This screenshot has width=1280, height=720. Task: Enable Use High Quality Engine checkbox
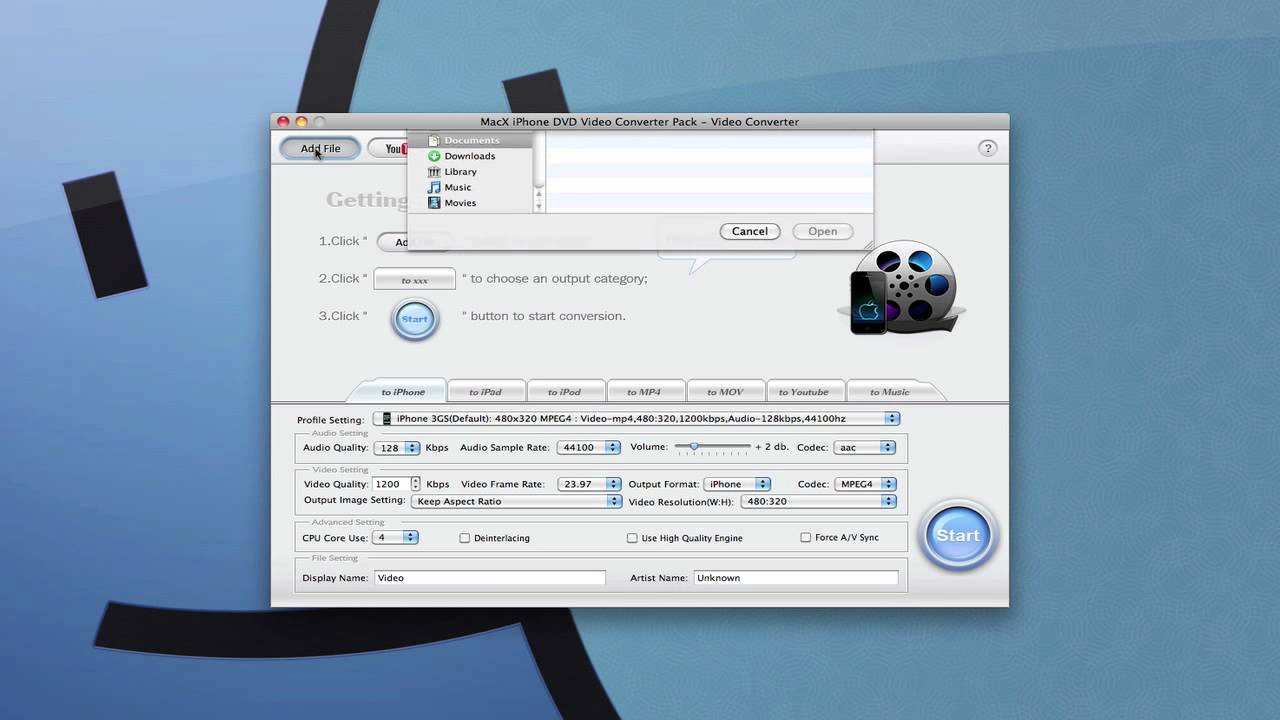[x=632, y=538]
